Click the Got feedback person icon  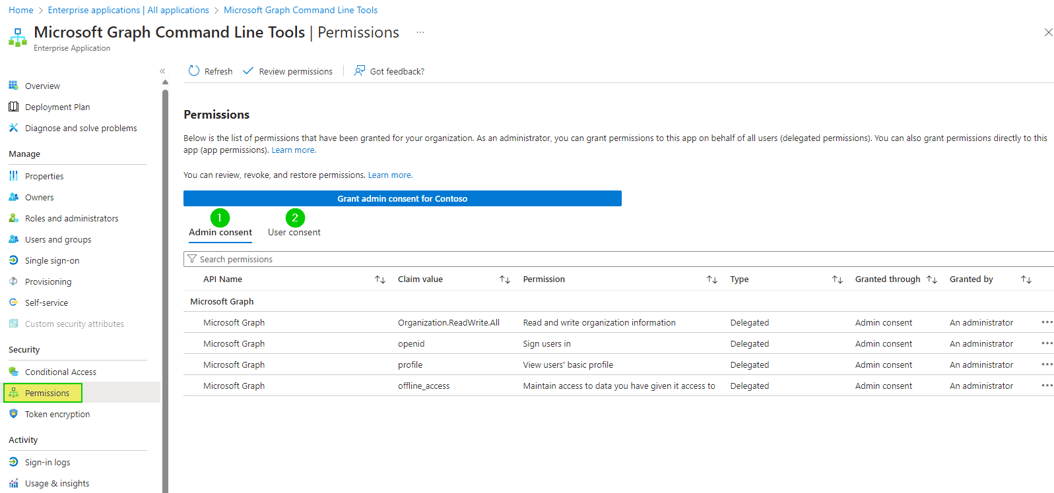(360, 71)
